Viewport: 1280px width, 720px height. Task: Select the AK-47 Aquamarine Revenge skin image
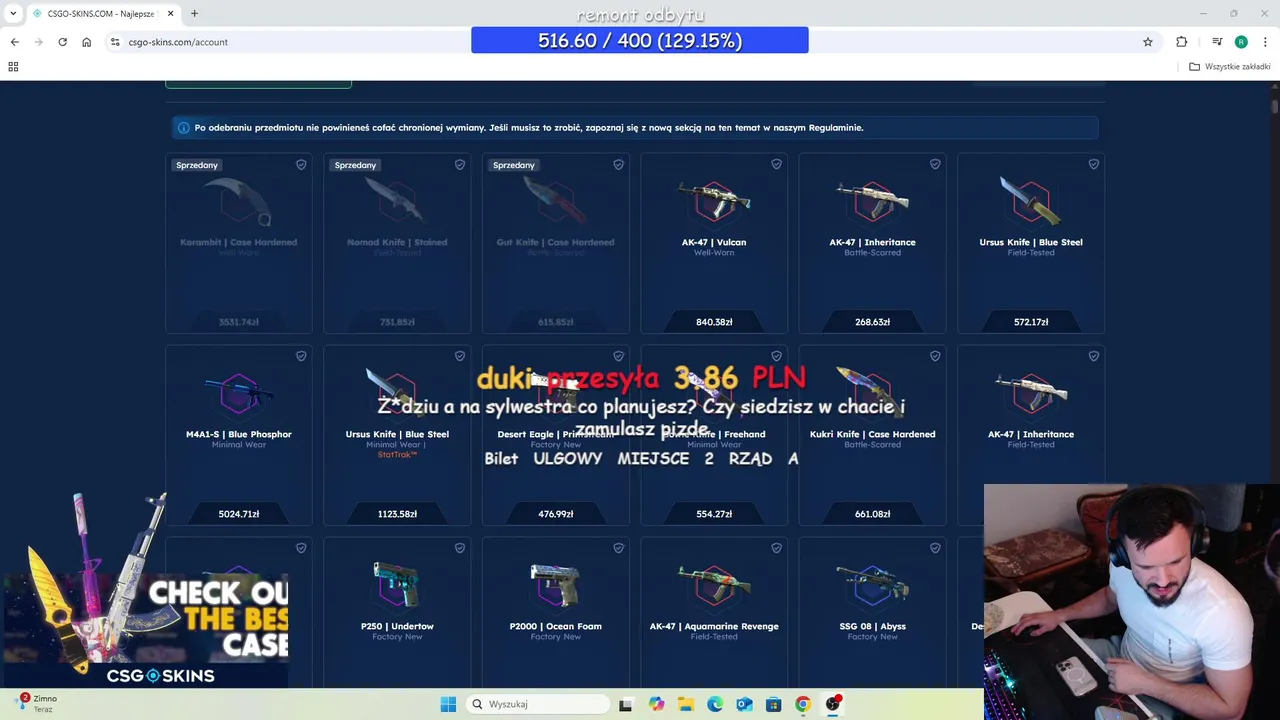tap(714, 584)
